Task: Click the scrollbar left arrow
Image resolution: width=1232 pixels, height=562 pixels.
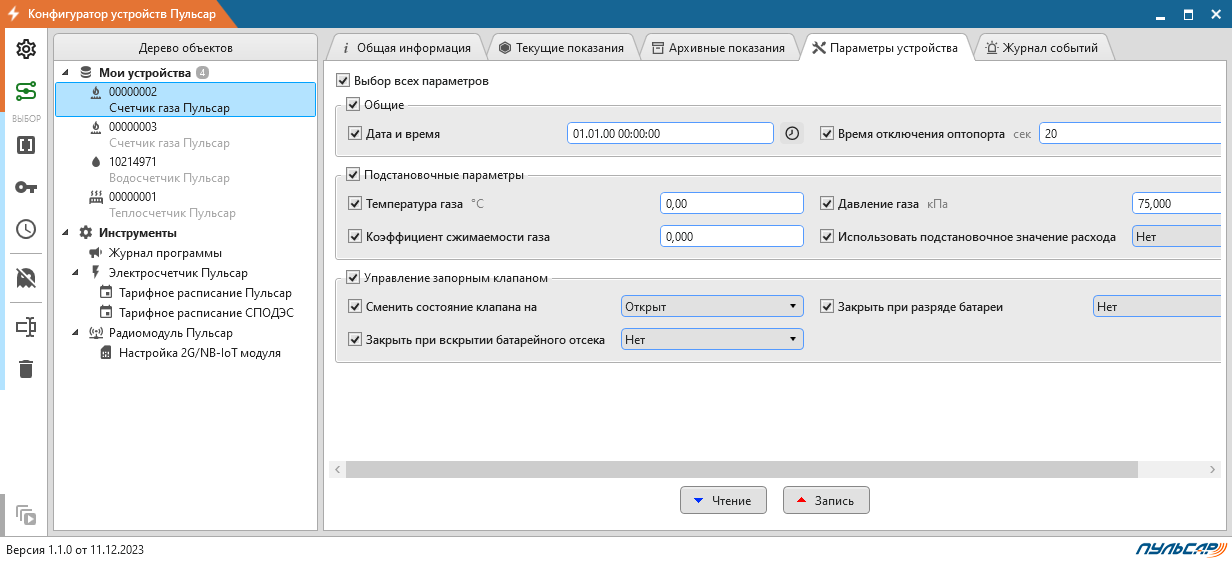Action: pyautogui.click(x=337, y=469)
